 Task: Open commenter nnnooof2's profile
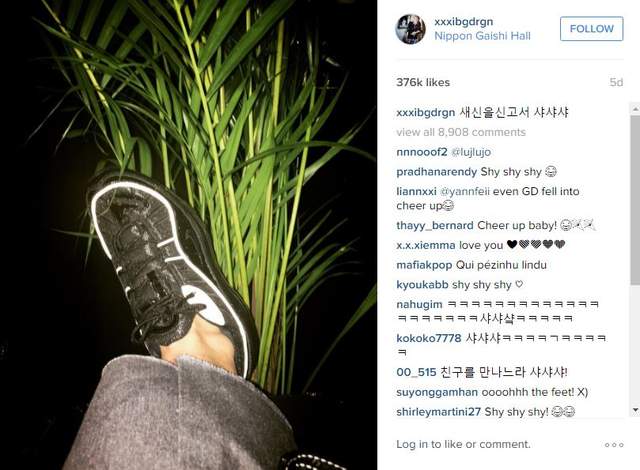[x=422, y=152]
